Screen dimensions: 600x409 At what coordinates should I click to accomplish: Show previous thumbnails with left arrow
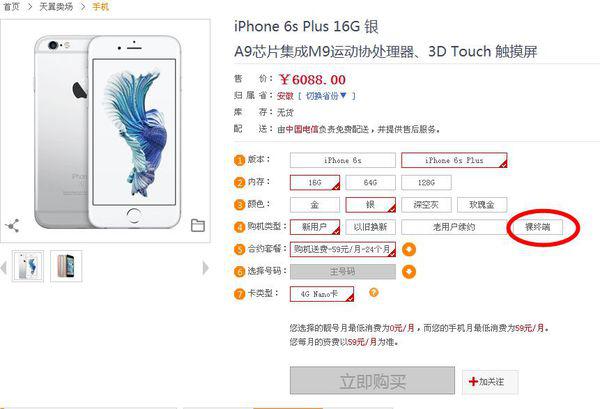4,267
